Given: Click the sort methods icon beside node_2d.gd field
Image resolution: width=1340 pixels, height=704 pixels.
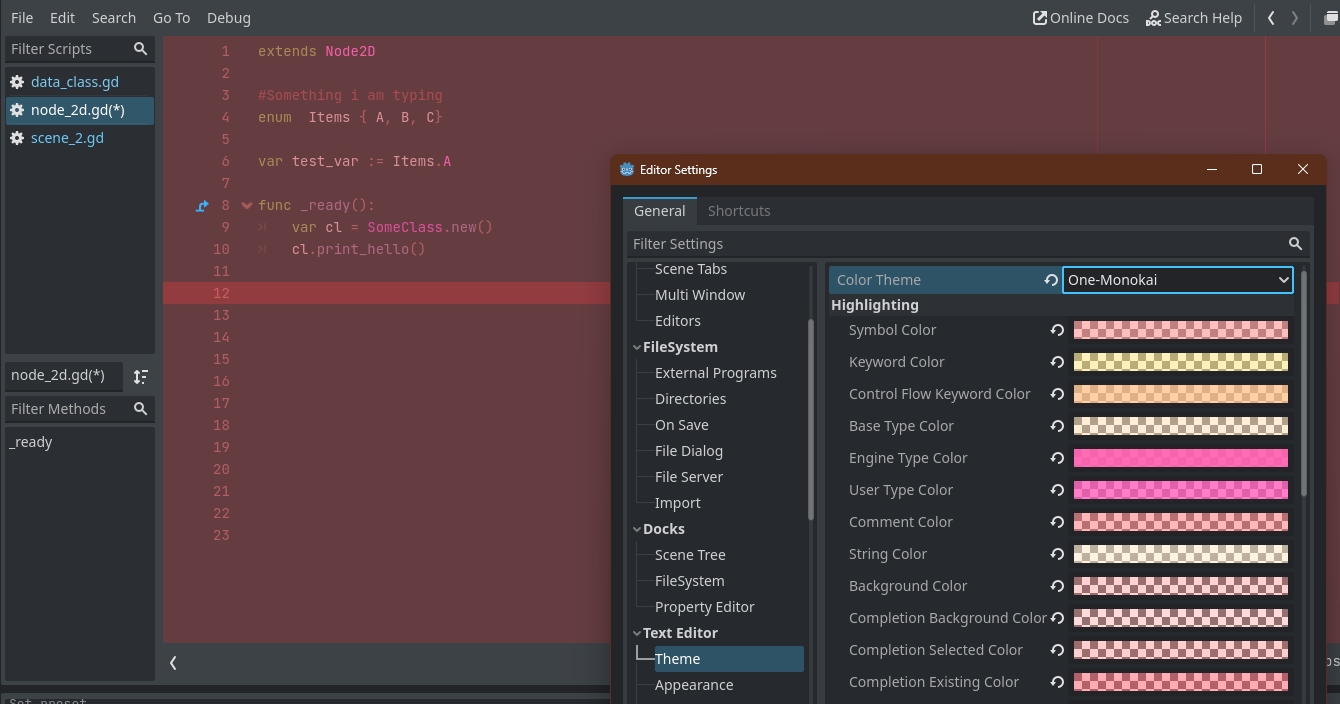Looking at the screenshot, I should tap(141, 376).
